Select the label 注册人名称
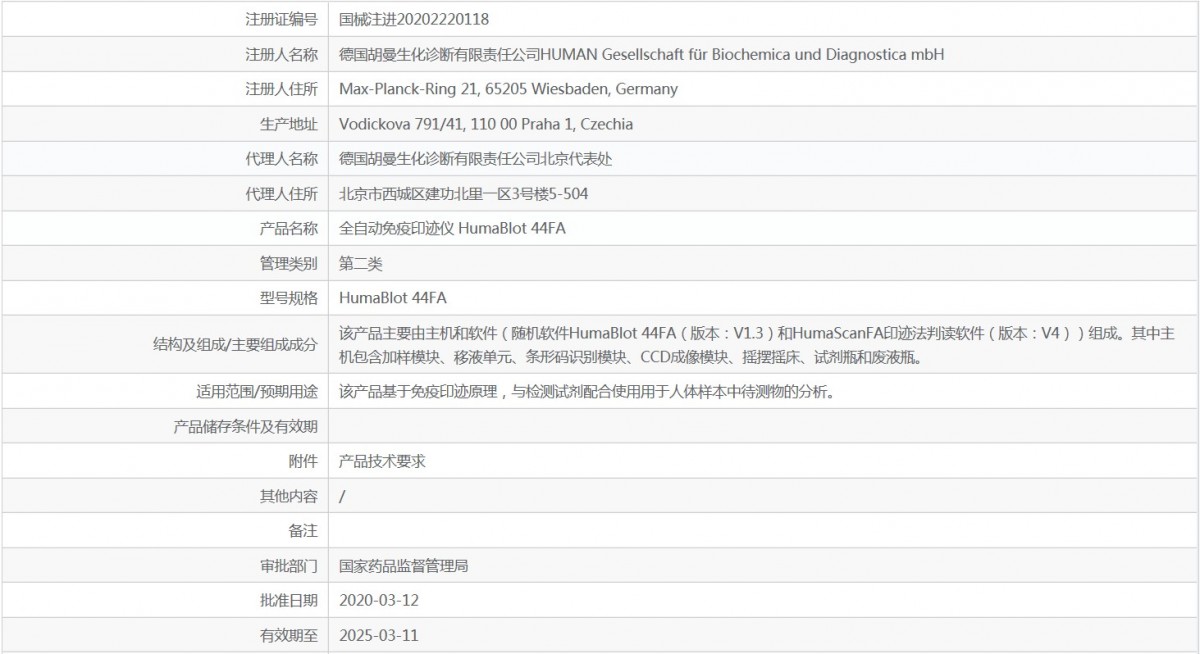The image size is (1200, 654). coord(281,54)
